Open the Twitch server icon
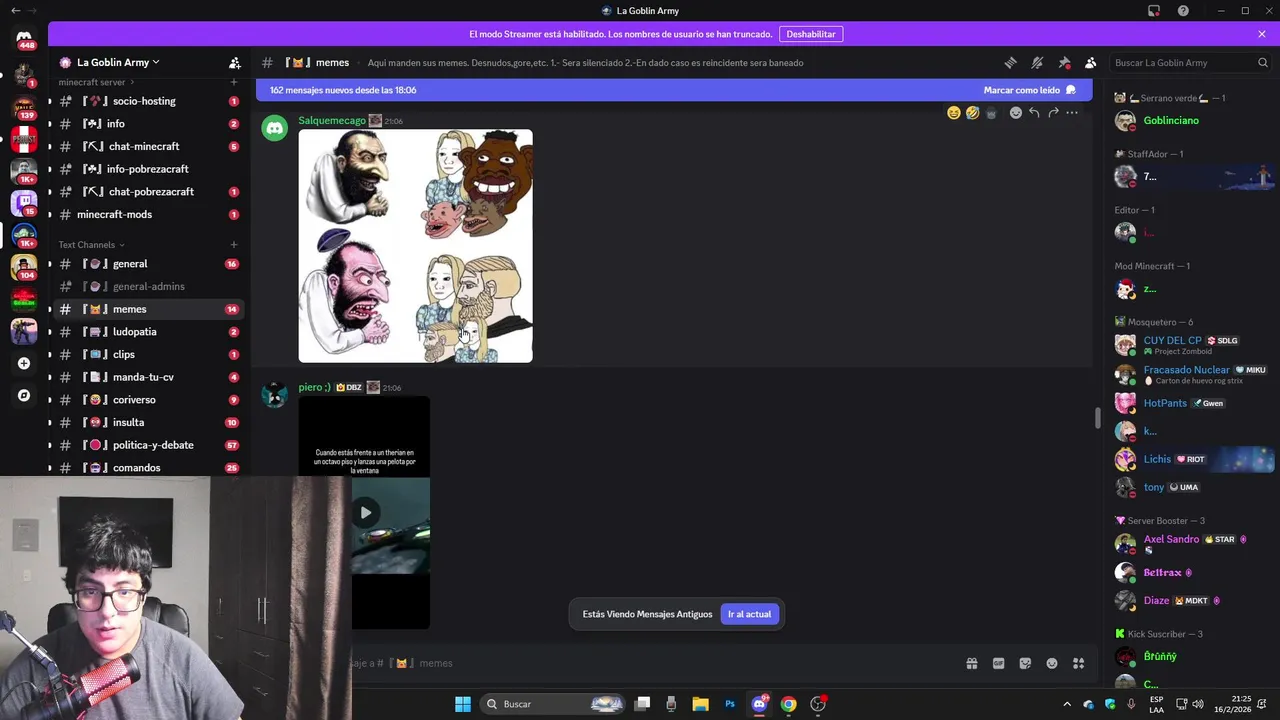 [x=24, y=202]
